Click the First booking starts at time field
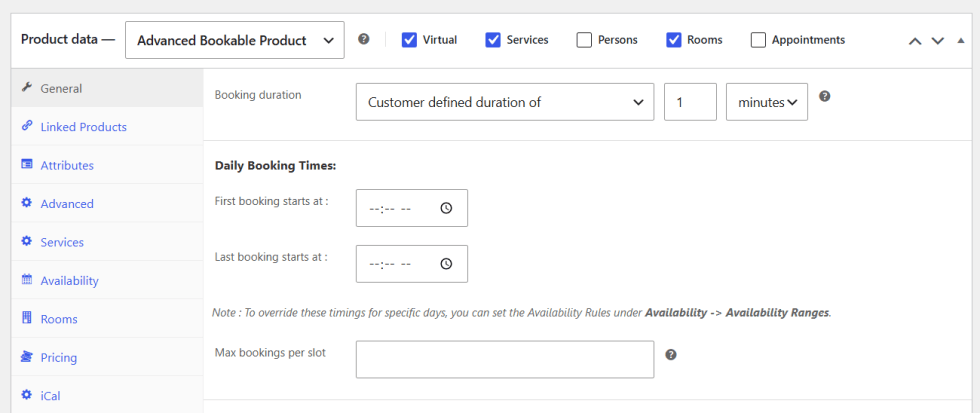The image size is (980, 413). tap(412, 208)
